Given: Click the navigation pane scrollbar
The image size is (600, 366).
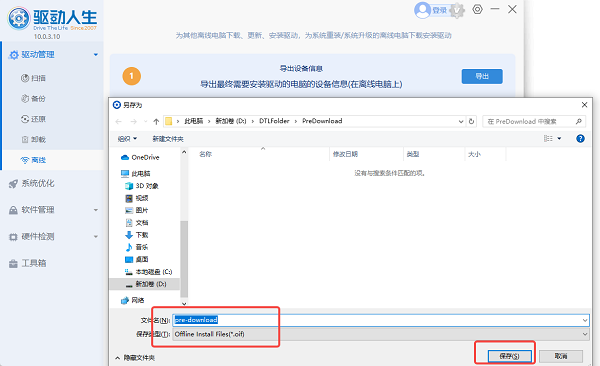Looking at the screenshot, I should [184, 259].
